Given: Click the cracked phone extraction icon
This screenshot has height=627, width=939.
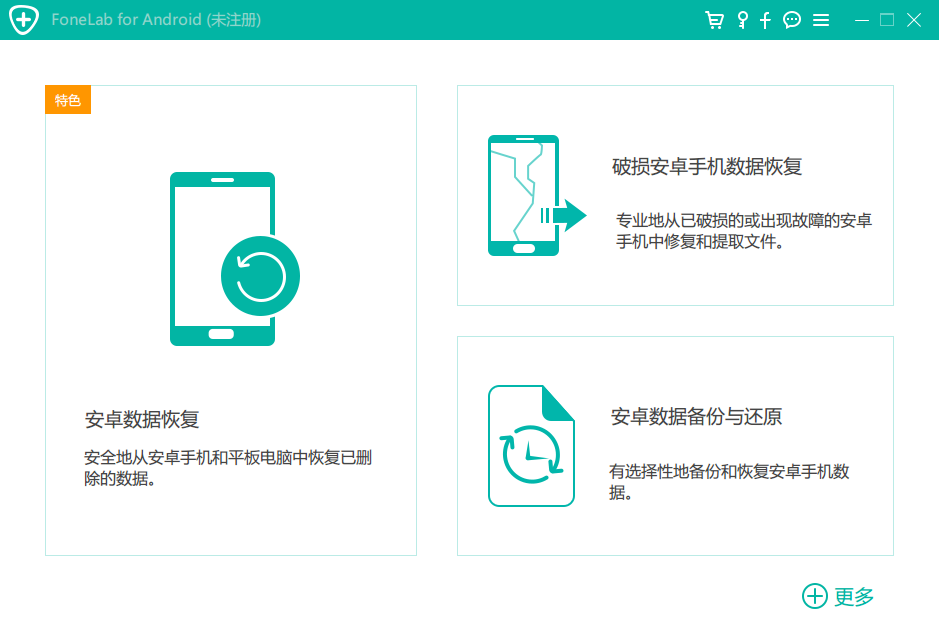Looking at the screenshot, I should [537, 196].
